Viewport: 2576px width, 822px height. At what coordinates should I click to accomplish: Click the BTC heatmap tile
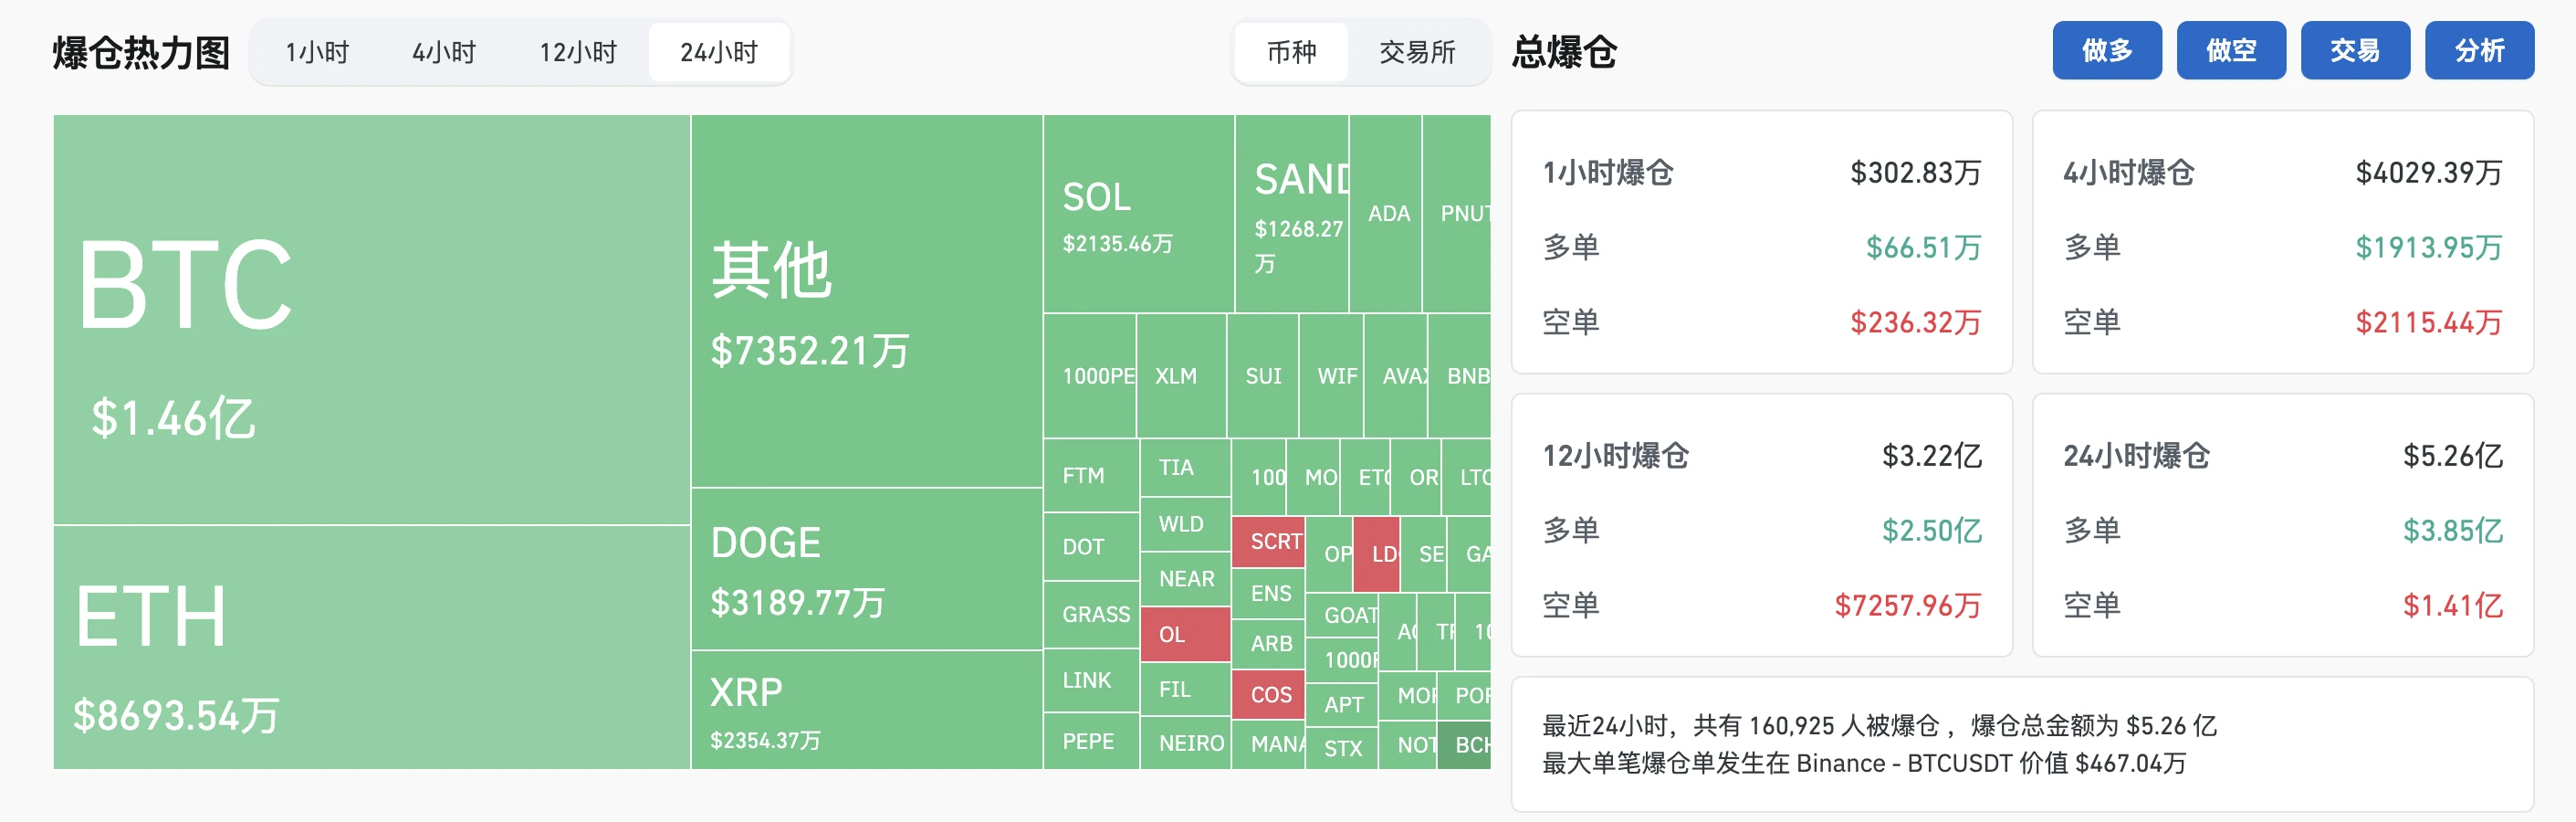(371, 319)
